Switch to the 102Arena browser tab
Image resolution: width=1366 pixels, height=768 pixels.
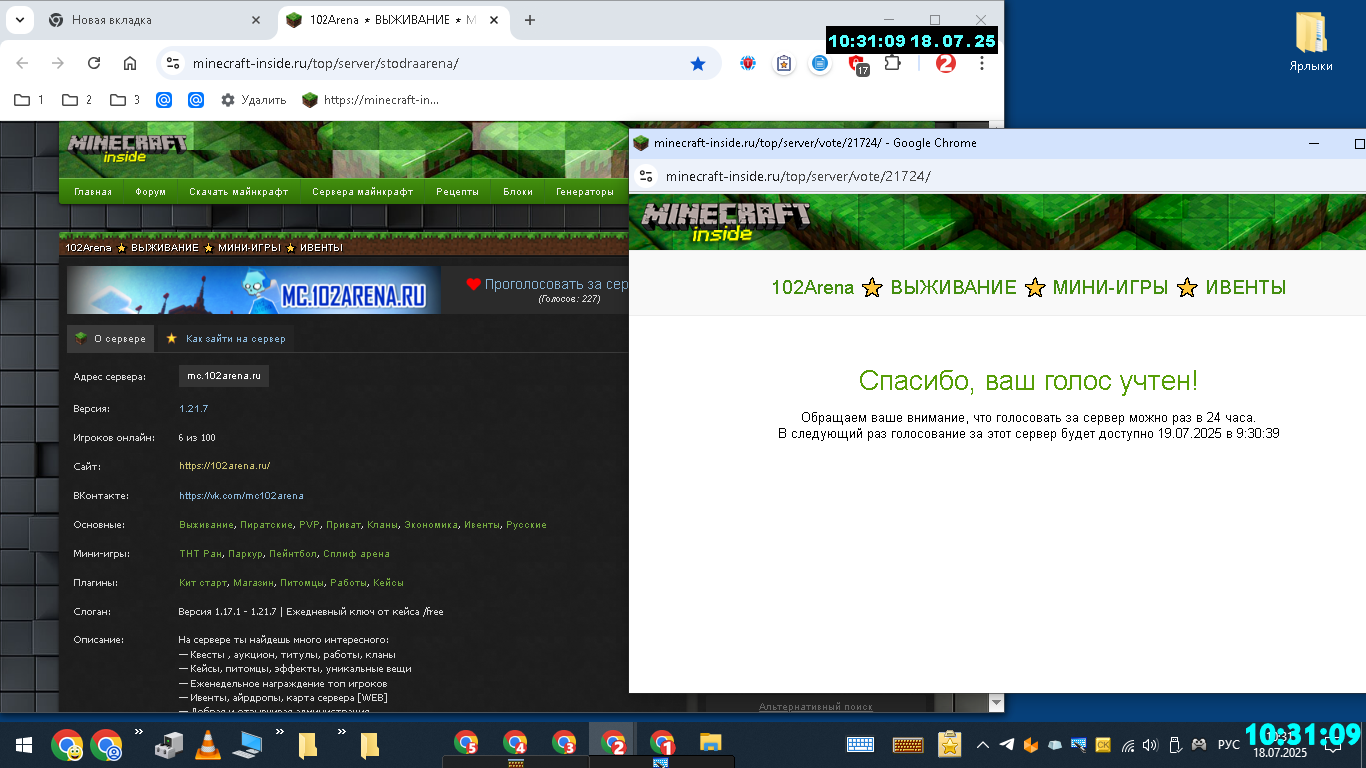(393, 20)
